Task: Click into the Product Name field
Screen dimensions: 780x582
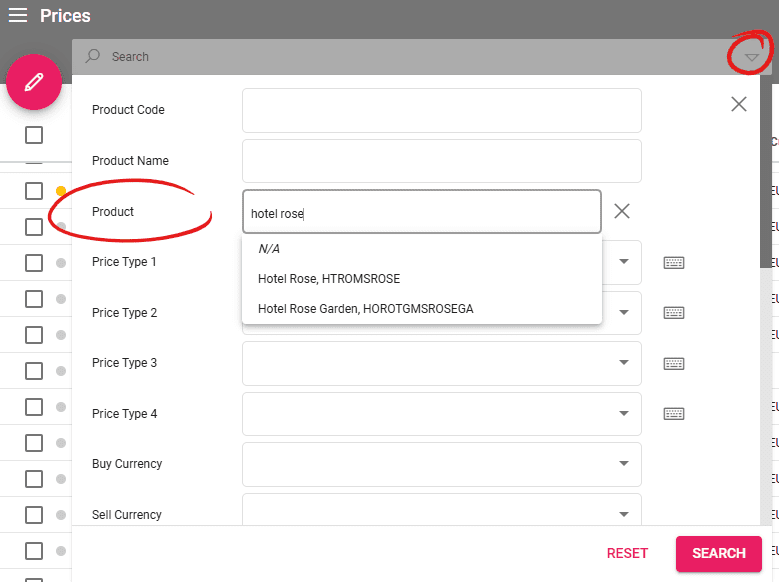Action: click(442, 161)
